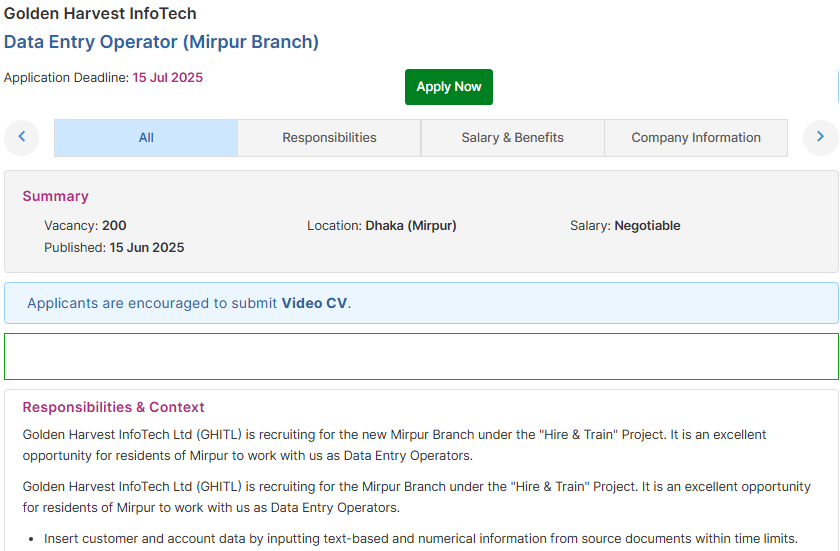This screenshot has height=551, width=840.
Task: Click the right chevron arrow beside tabs
Action: click(820, 138)
